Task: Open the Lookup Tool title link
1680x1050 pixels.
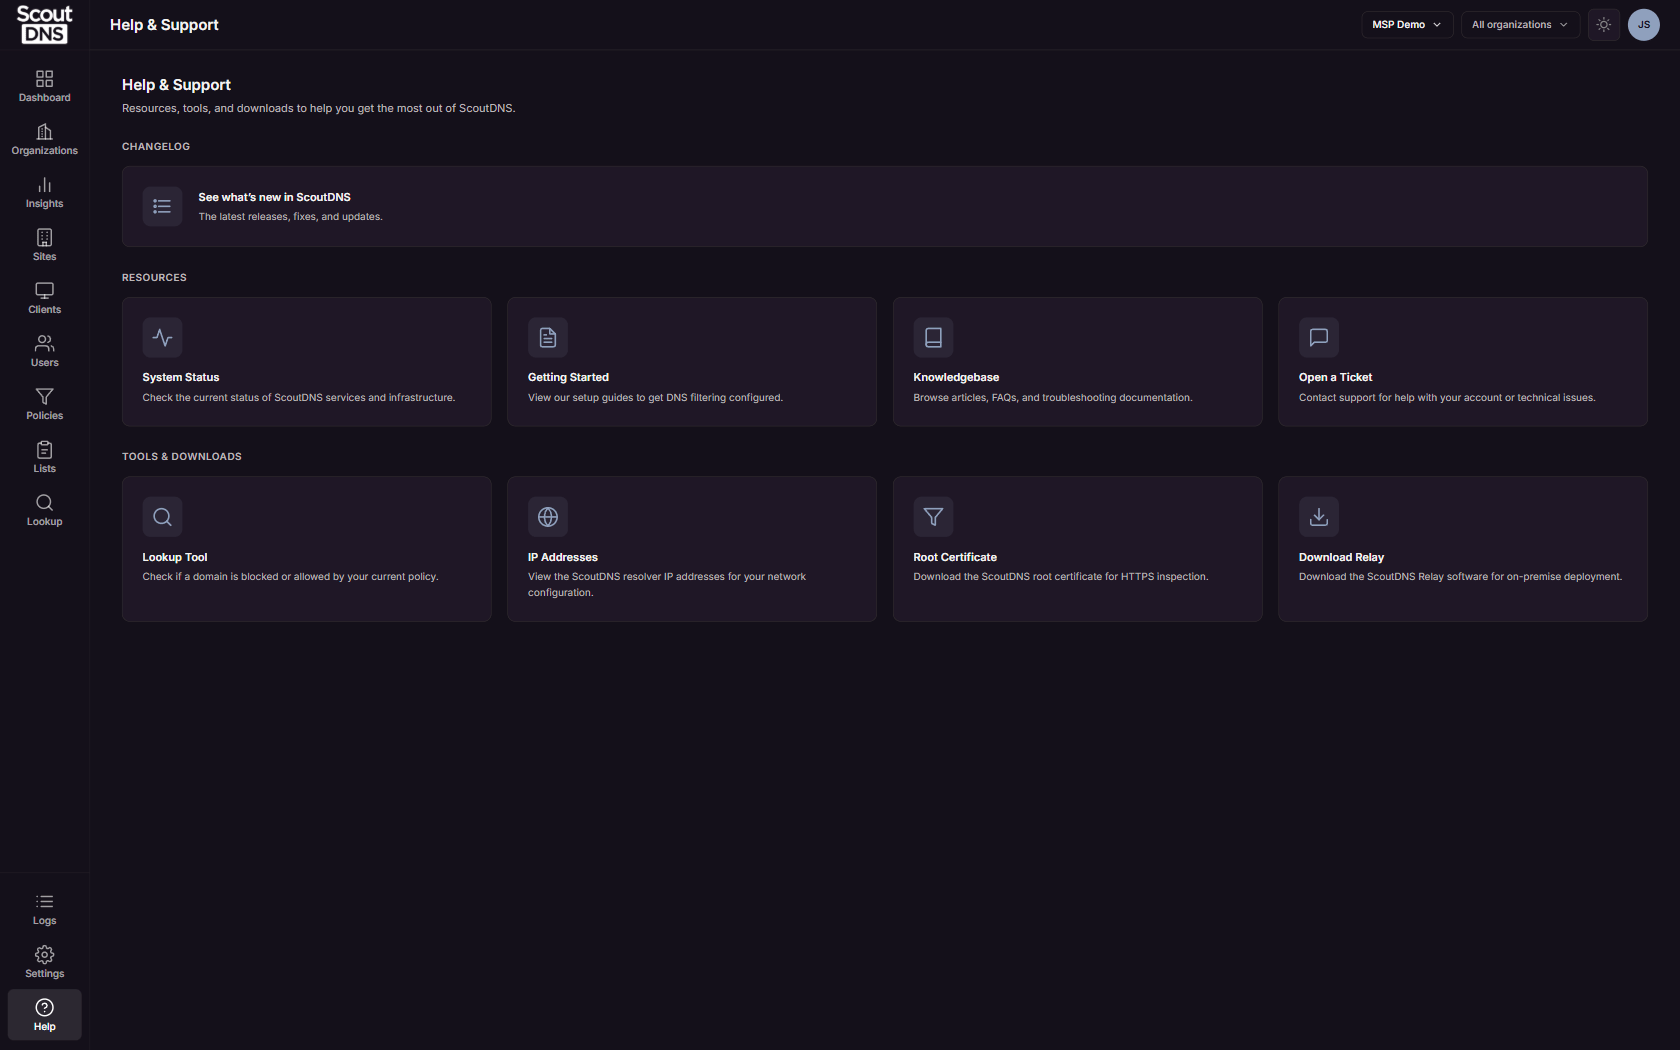Action: pyautogui.click(x=175, y=557)
